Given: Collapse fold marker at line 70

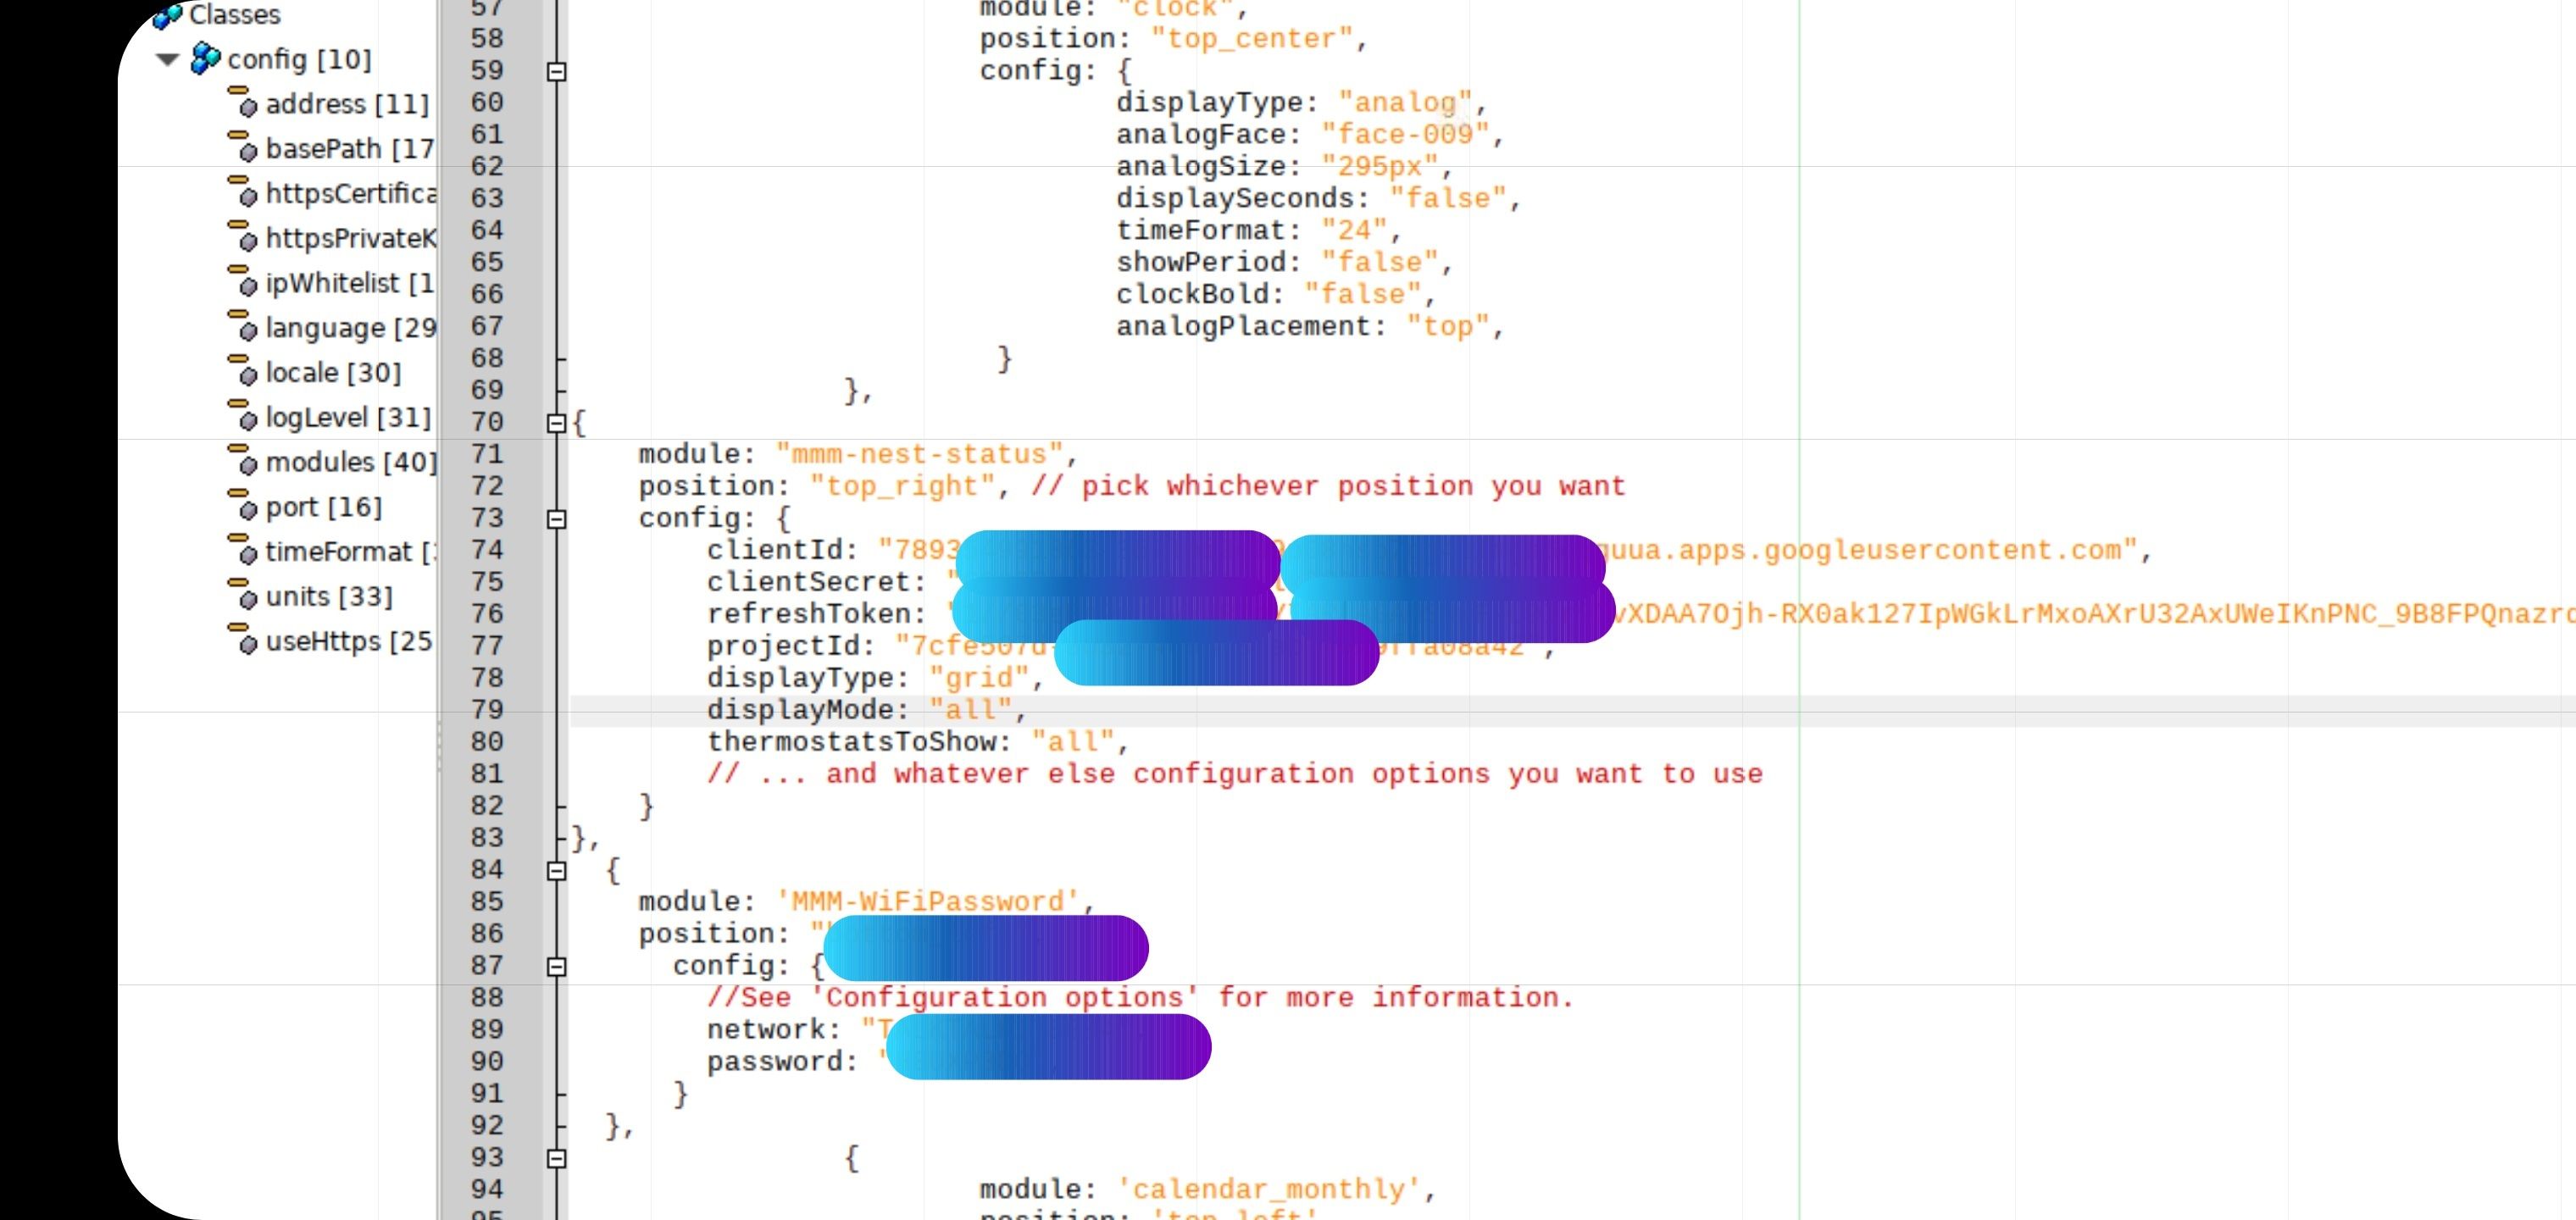Looking at the screenshot, I should (557, 424).
